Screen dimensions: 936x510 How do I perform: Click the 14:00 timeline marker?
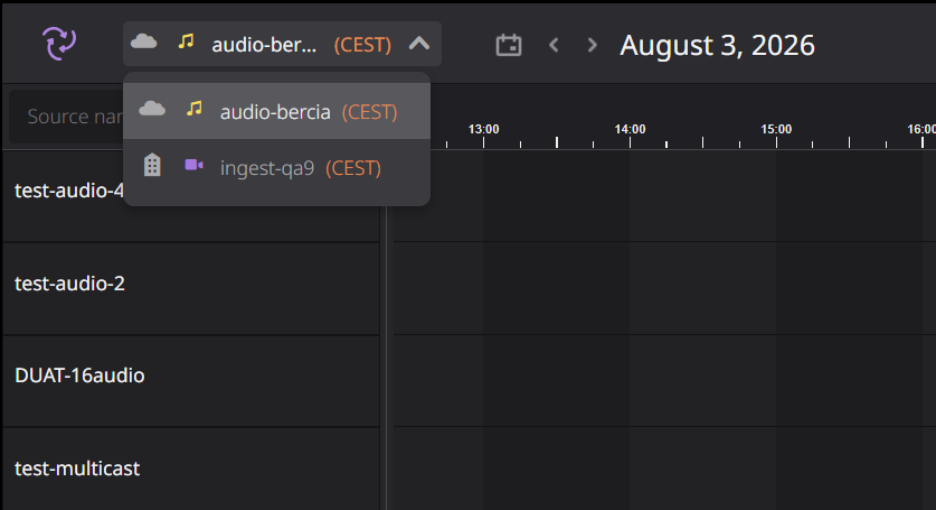pyautogui.click(x=630, y=129)
